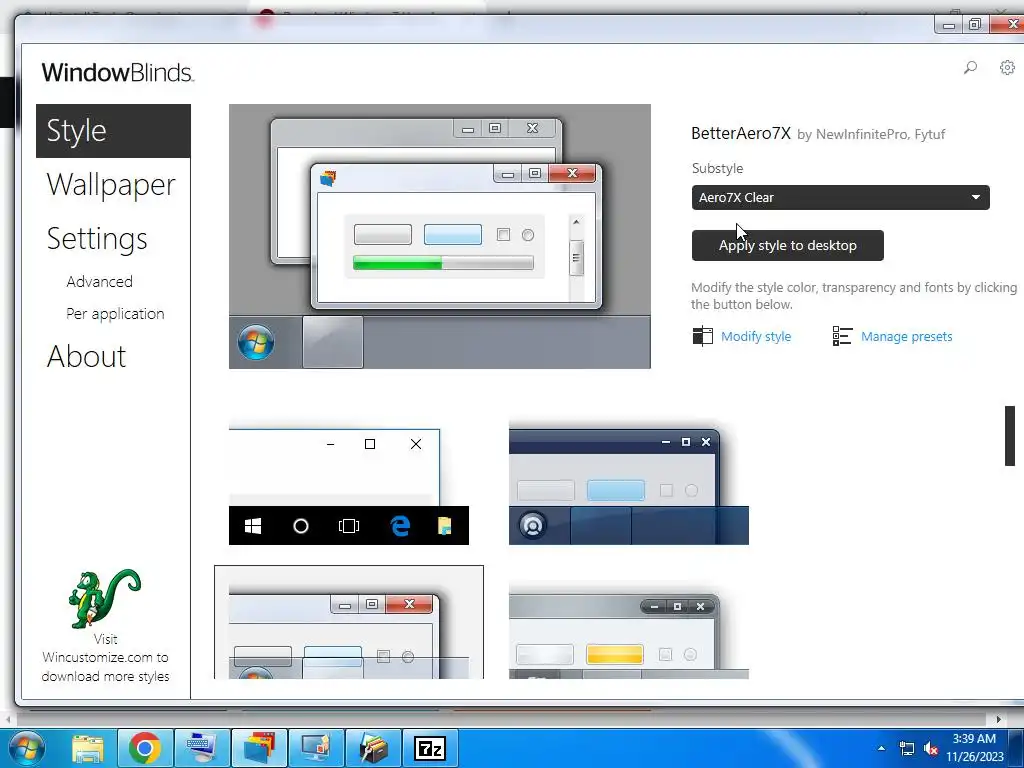The height and width of the screenshot is (768, 1024).
Task: Select the dark blue style thumbnail
Action: [x=629, y=484]
